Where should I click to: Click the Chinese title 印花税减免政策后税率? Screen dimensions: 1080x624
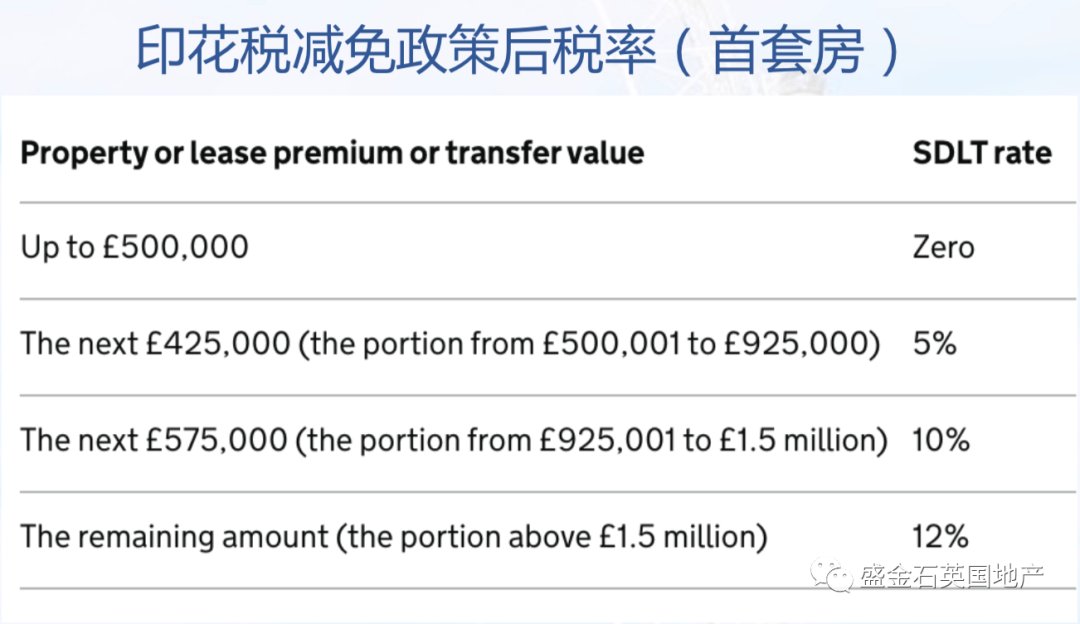(395, 51)
